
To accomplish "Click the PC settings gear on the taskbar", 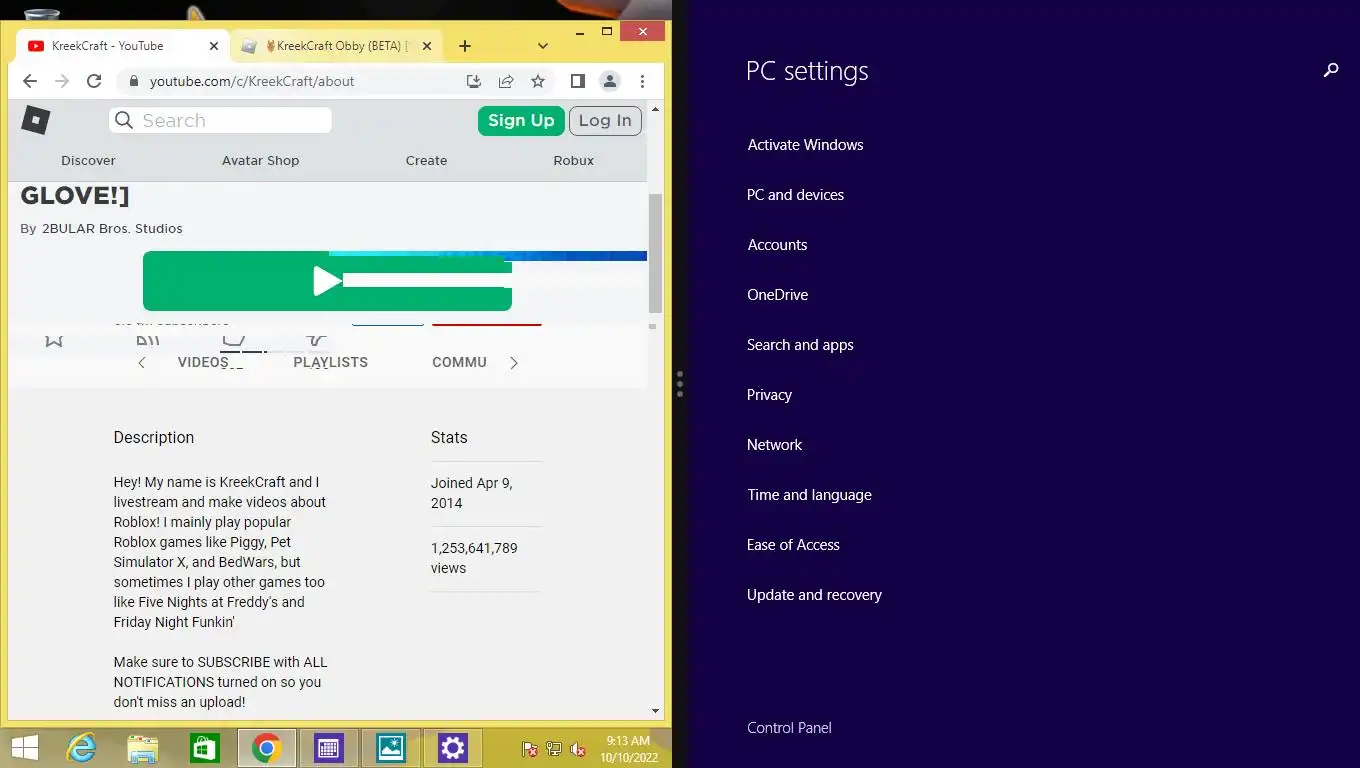I will coord(453,748).
